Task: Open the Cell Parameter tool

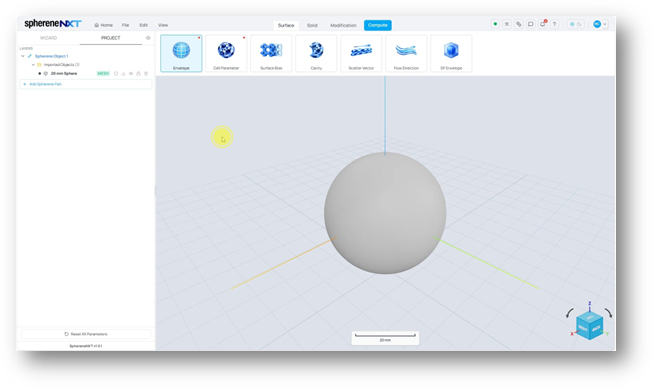Action: pos(226,53)
